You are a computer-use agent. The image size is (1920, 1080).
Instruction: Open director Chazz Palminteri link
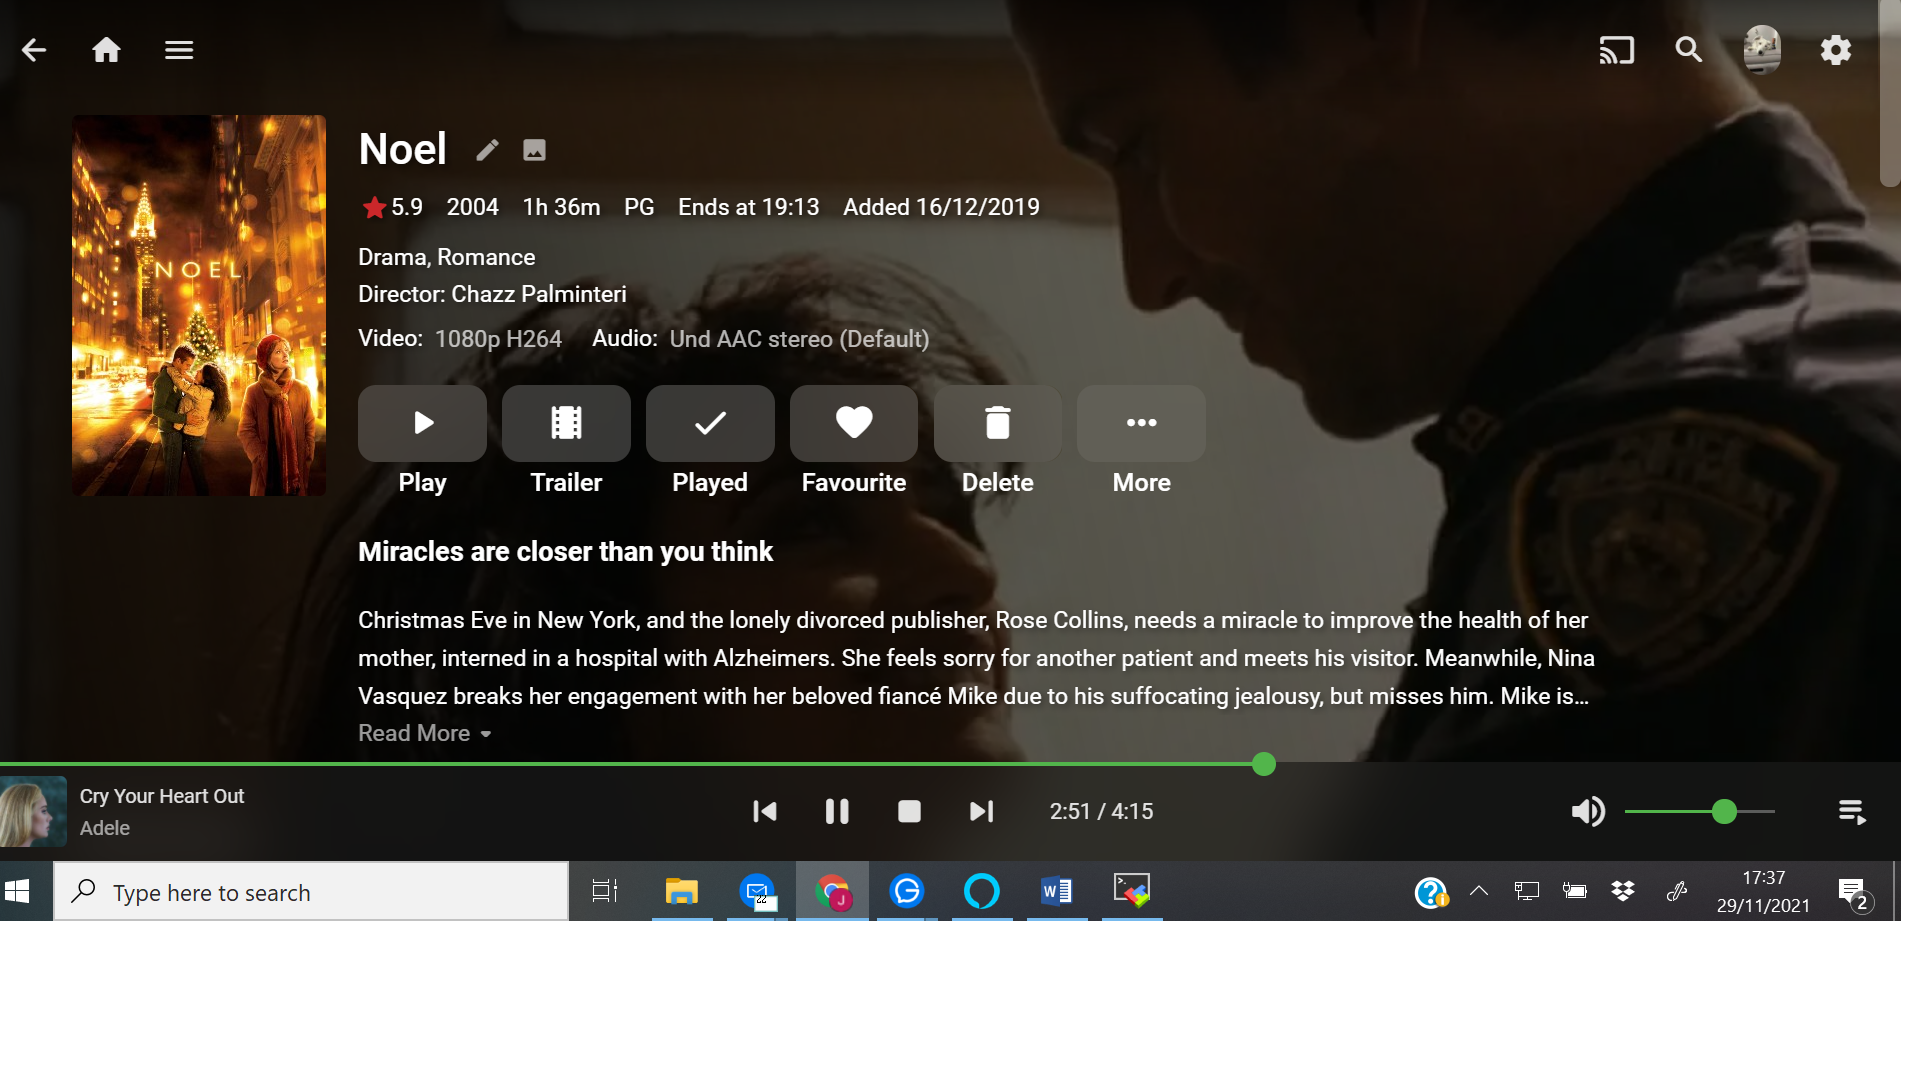coord(538,294)
